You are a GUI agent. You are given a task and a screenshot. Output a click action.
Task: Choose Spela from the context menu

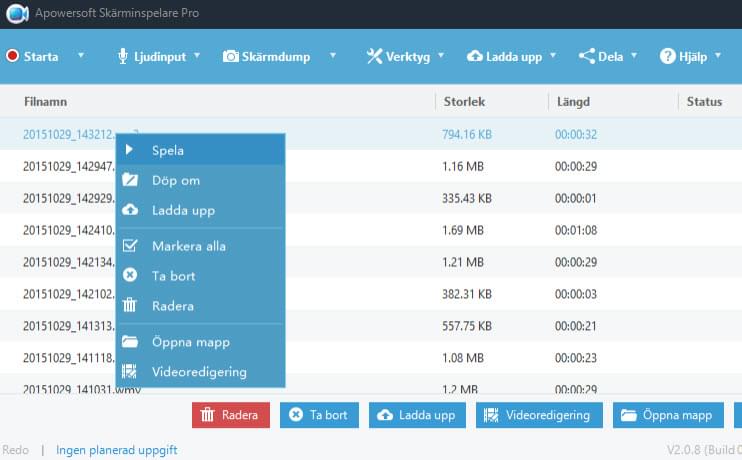[x=167, y=150]
